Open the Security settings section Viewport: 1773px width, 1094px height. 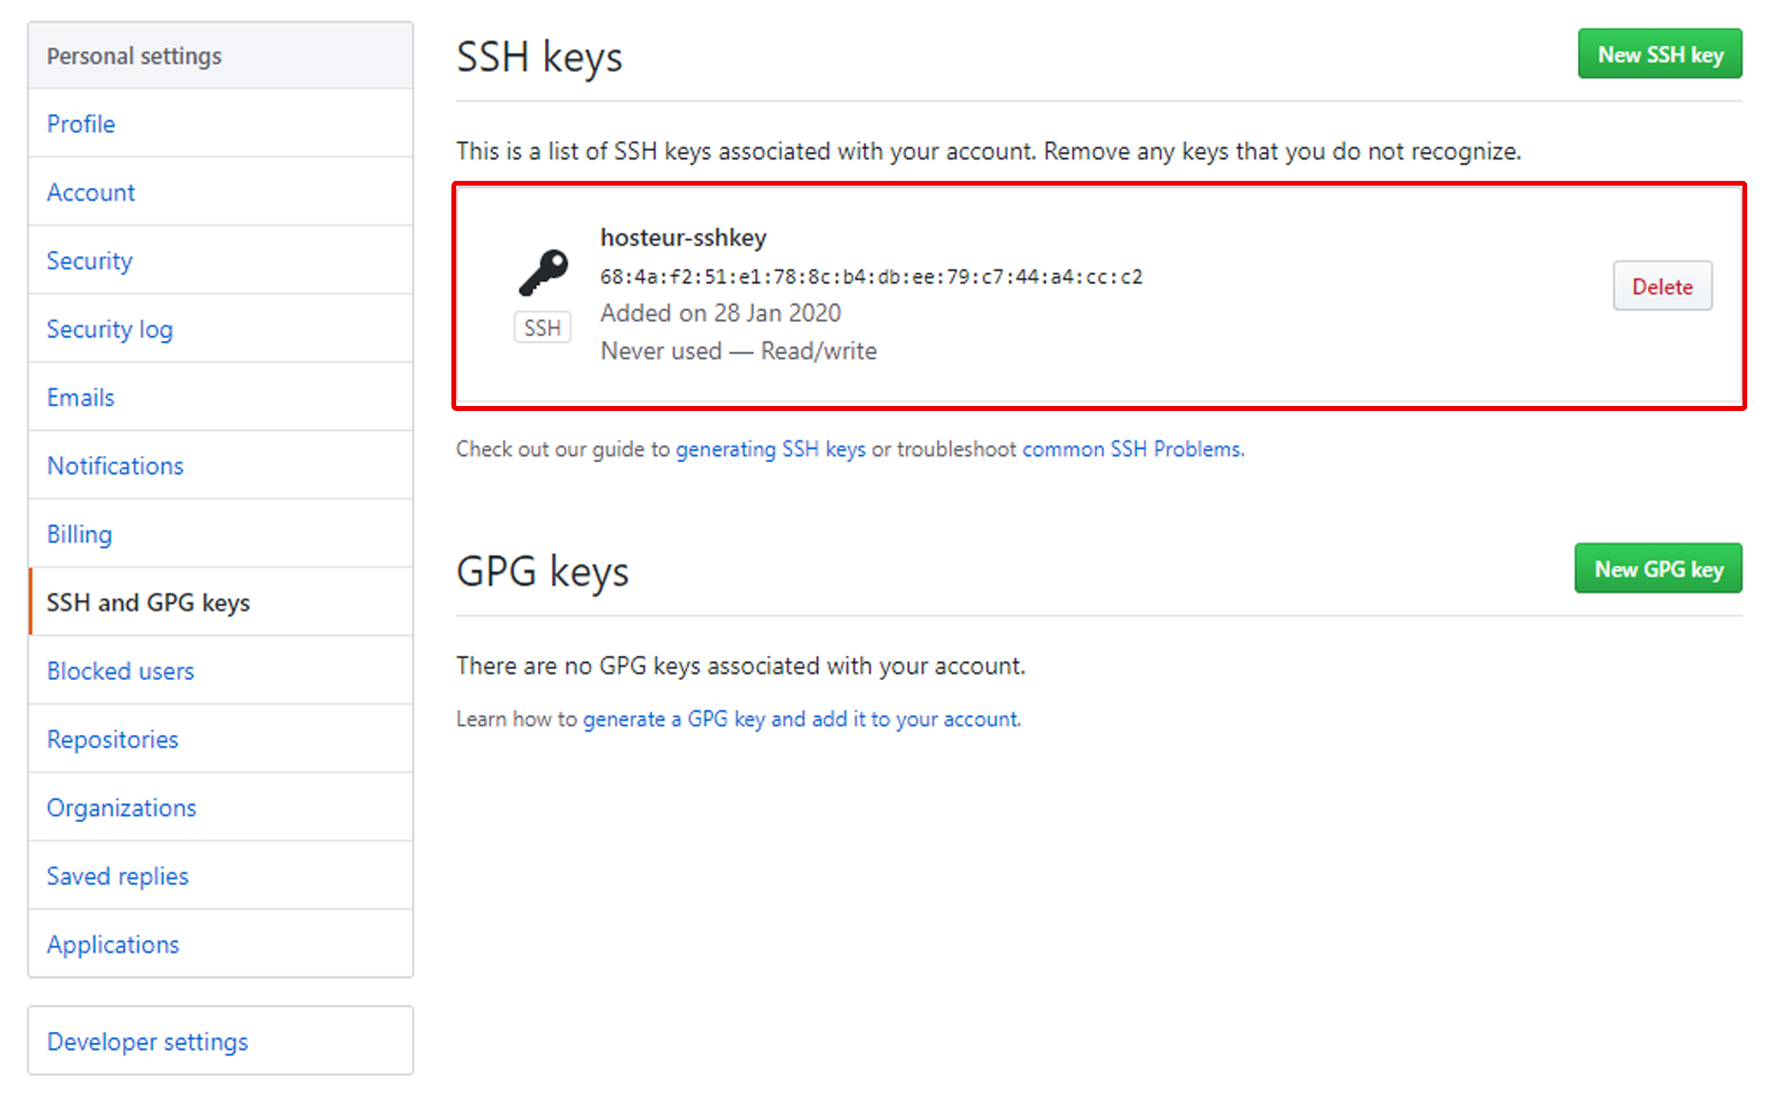90,261
